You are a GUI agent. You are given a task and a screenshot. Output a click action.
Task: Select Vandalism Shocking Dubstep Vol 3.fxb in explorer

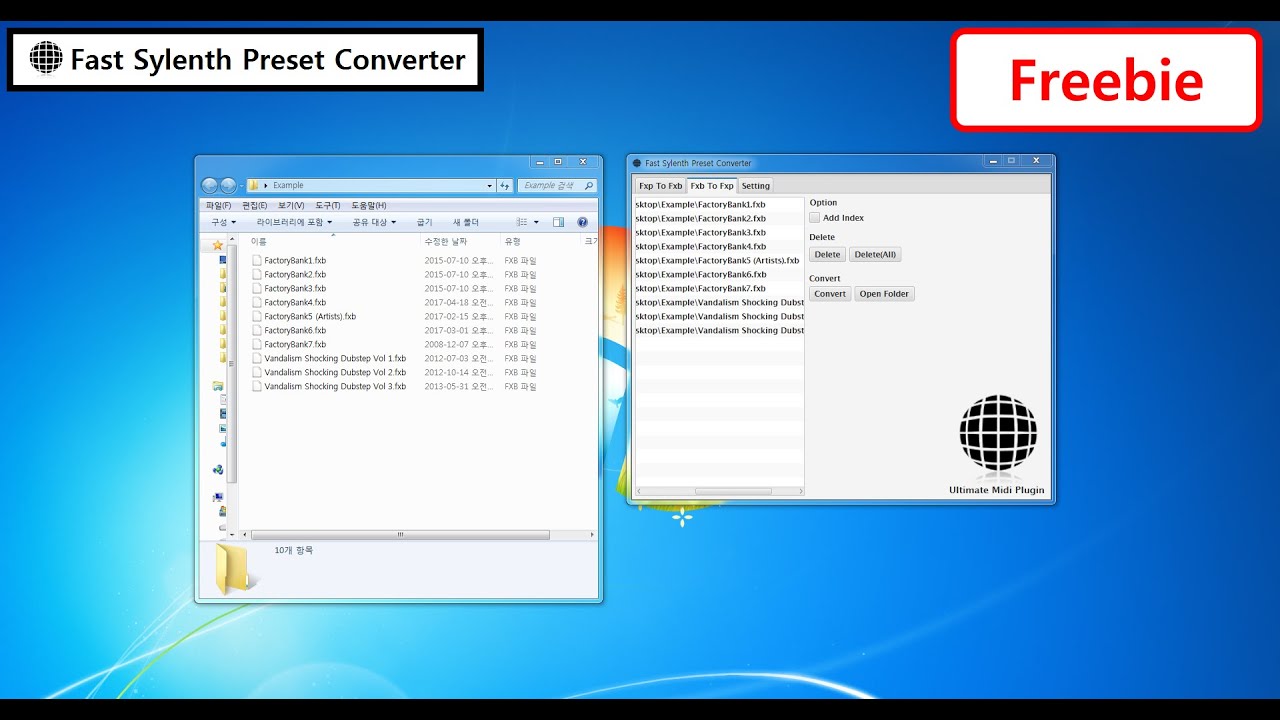click(x=335, y=386)
